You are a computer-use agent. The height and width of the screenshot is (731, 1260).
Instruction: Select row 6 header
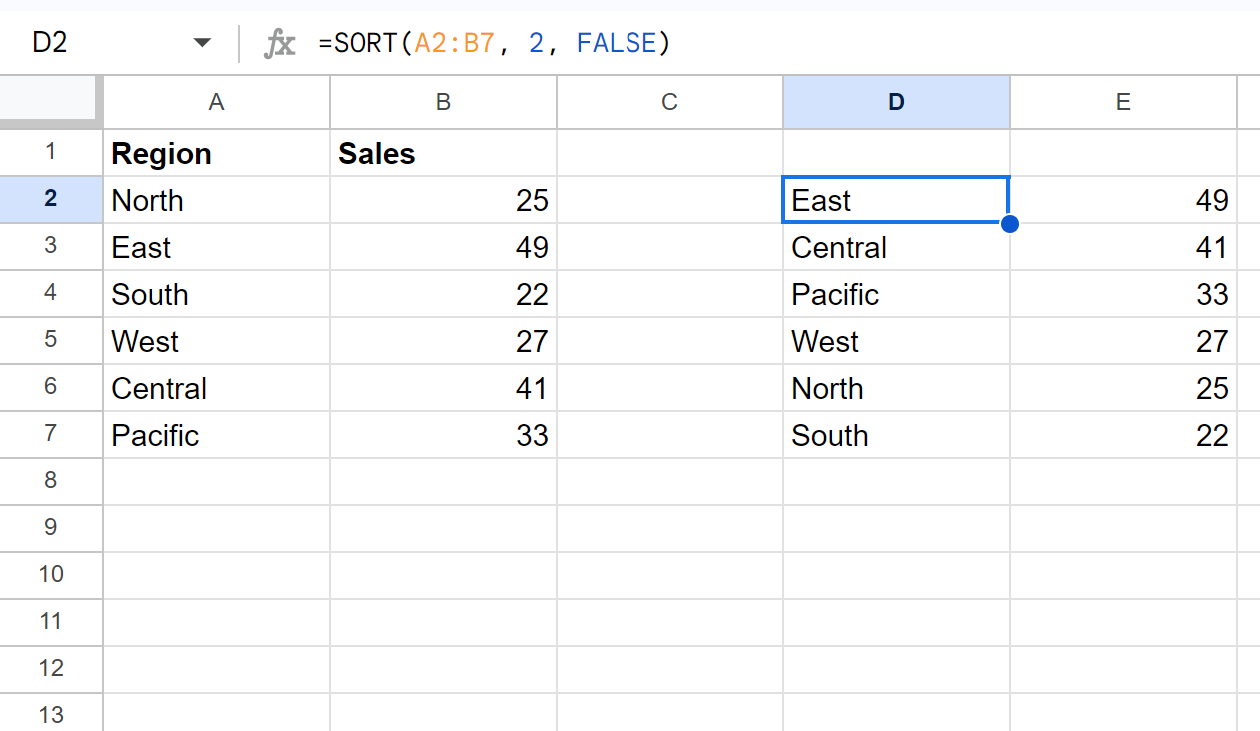tap(51, 388)
